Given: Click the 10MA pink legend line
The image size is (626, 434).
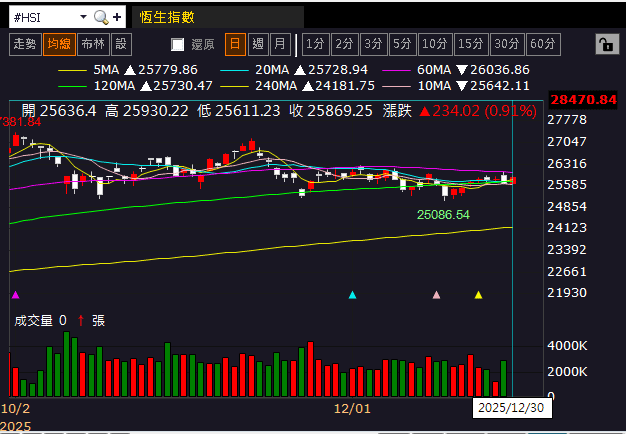Looking at the screenshot, I should [396, 86].
